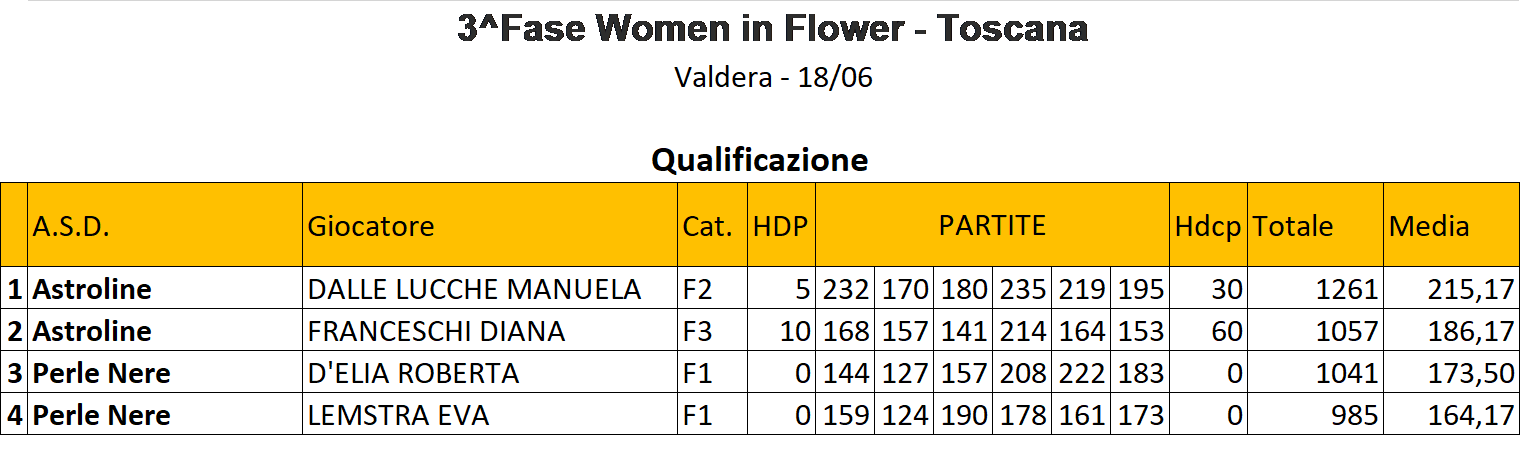Select the Giocatore header cell
The height and width of the screenshot is (474, 1521).
click(490, 225)
